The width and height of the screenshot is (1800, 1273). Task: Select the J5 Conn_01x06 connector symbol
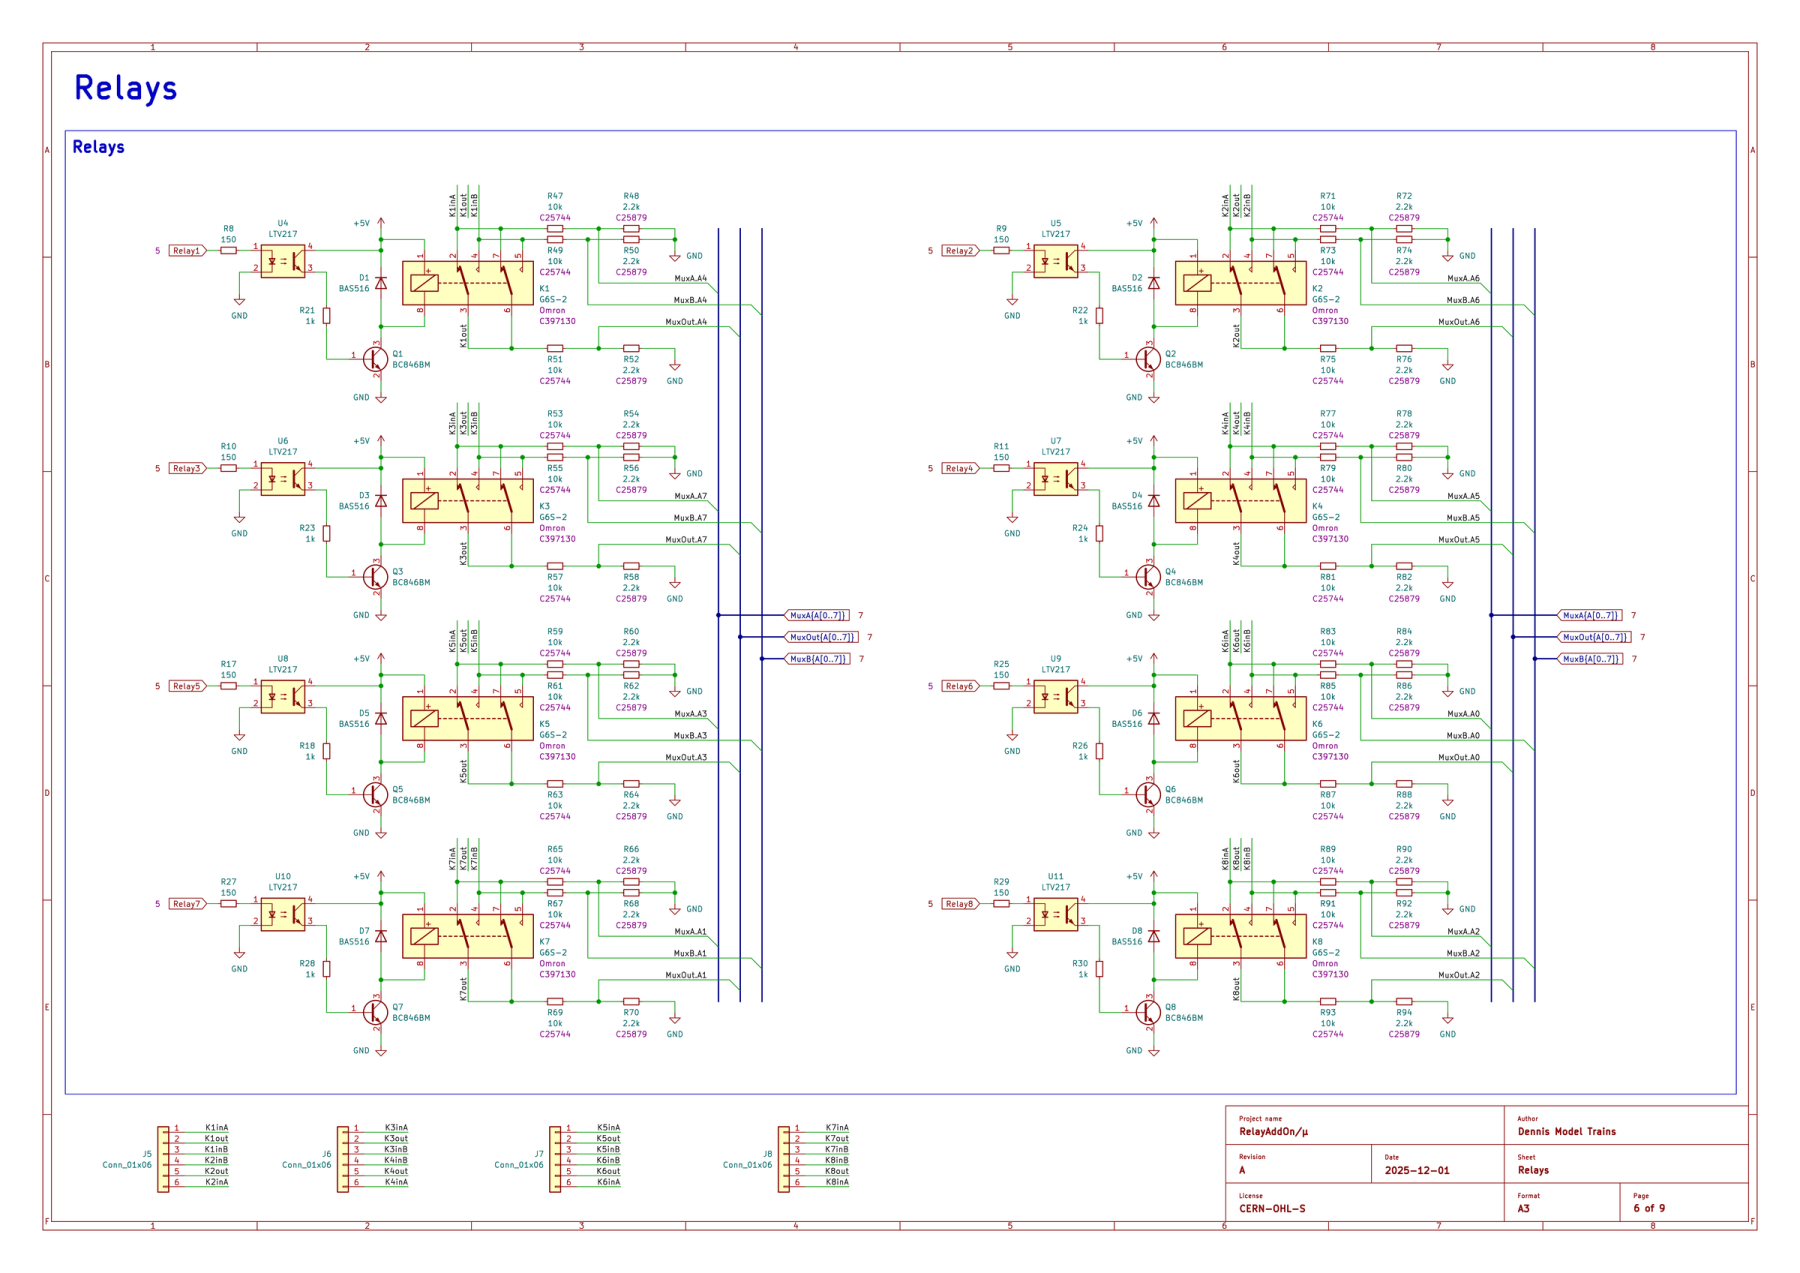(x=163, y=1156)
